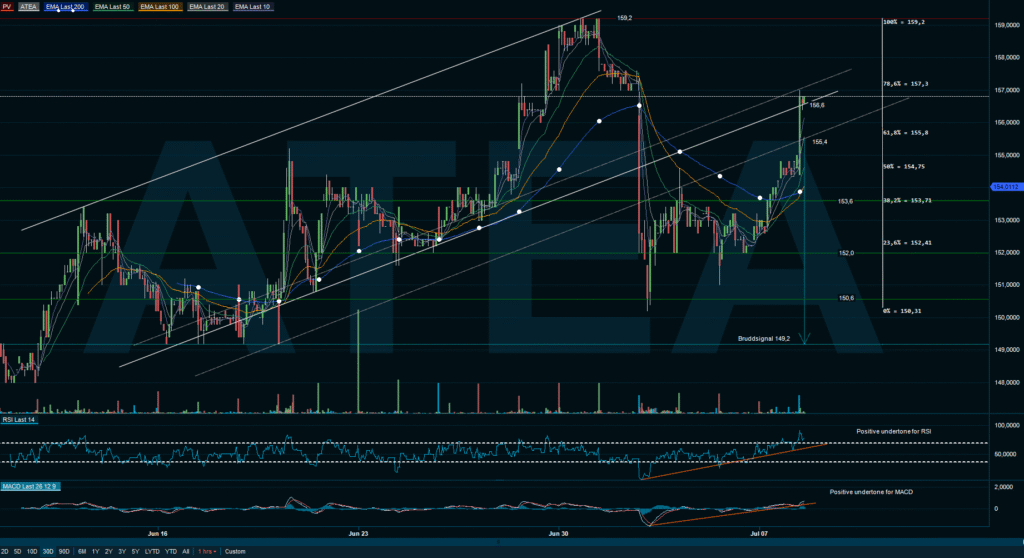Click the 152,0 support level label

point(846,253)
